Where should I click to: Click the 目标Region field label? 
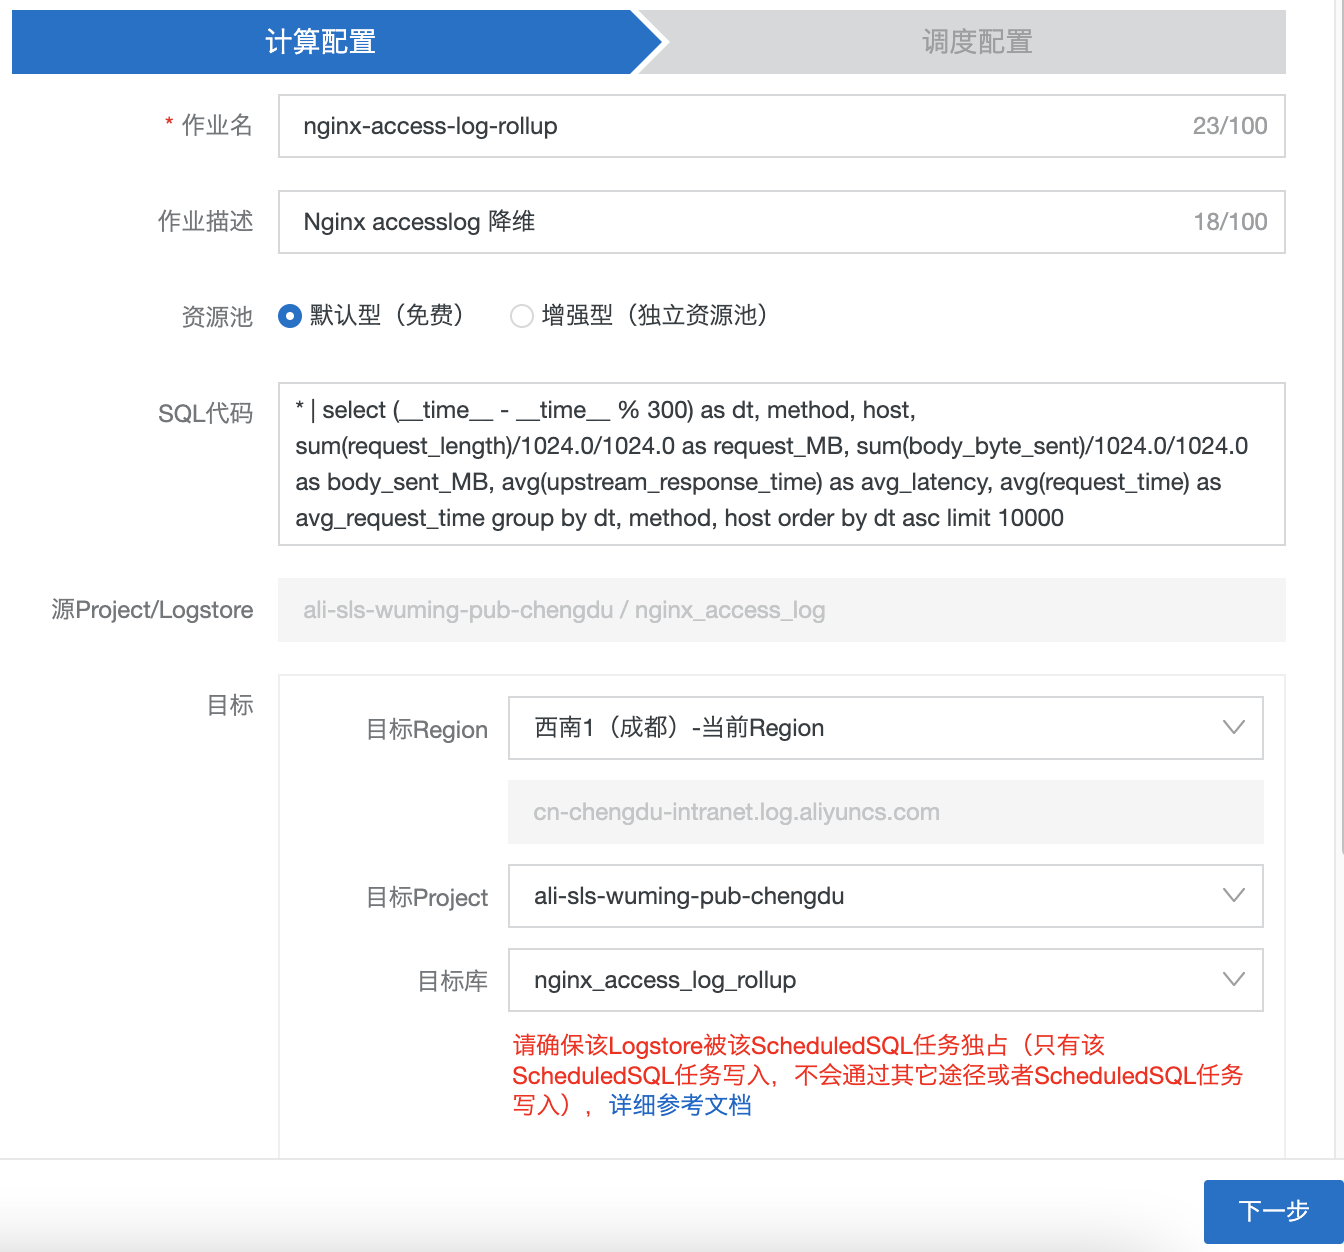click(x=427, y=729)
